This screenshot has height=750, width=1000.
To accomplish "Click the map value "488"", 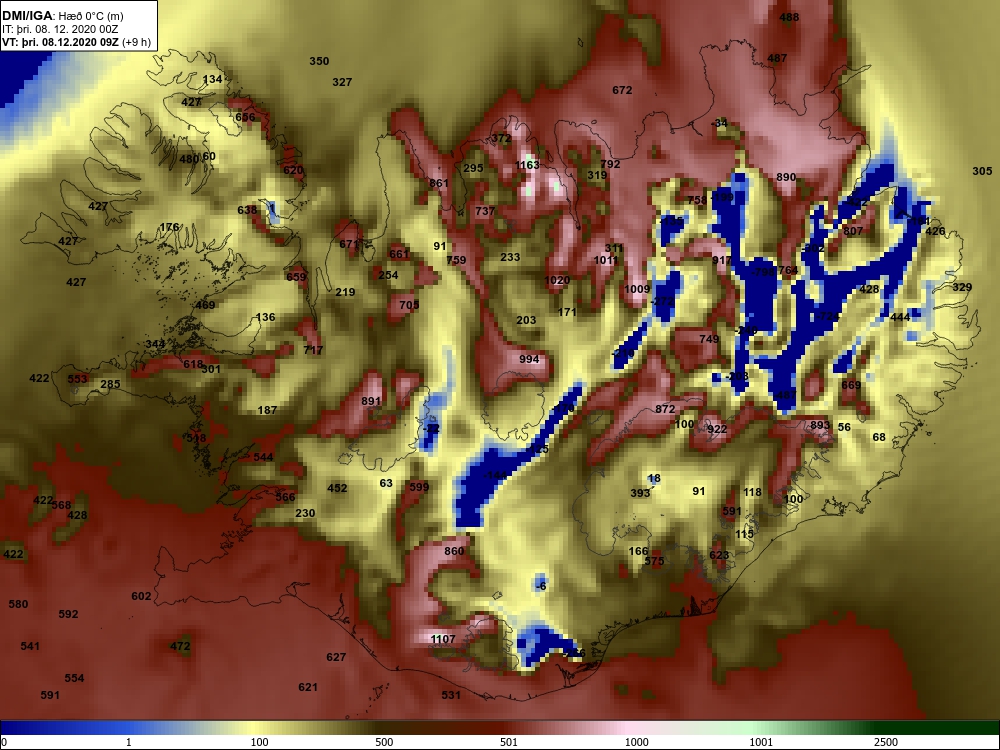I will (x=790, y=17).
